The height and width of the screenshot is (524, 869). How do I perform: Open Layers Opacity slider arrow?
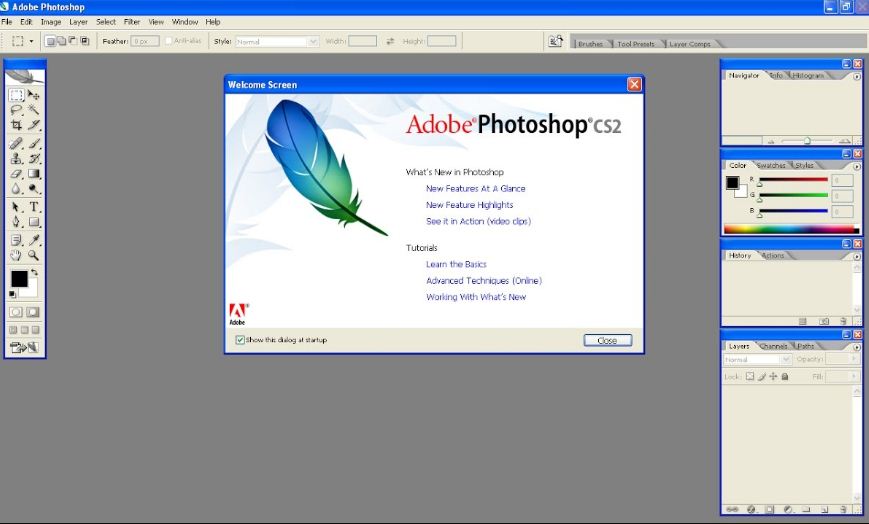854,359
